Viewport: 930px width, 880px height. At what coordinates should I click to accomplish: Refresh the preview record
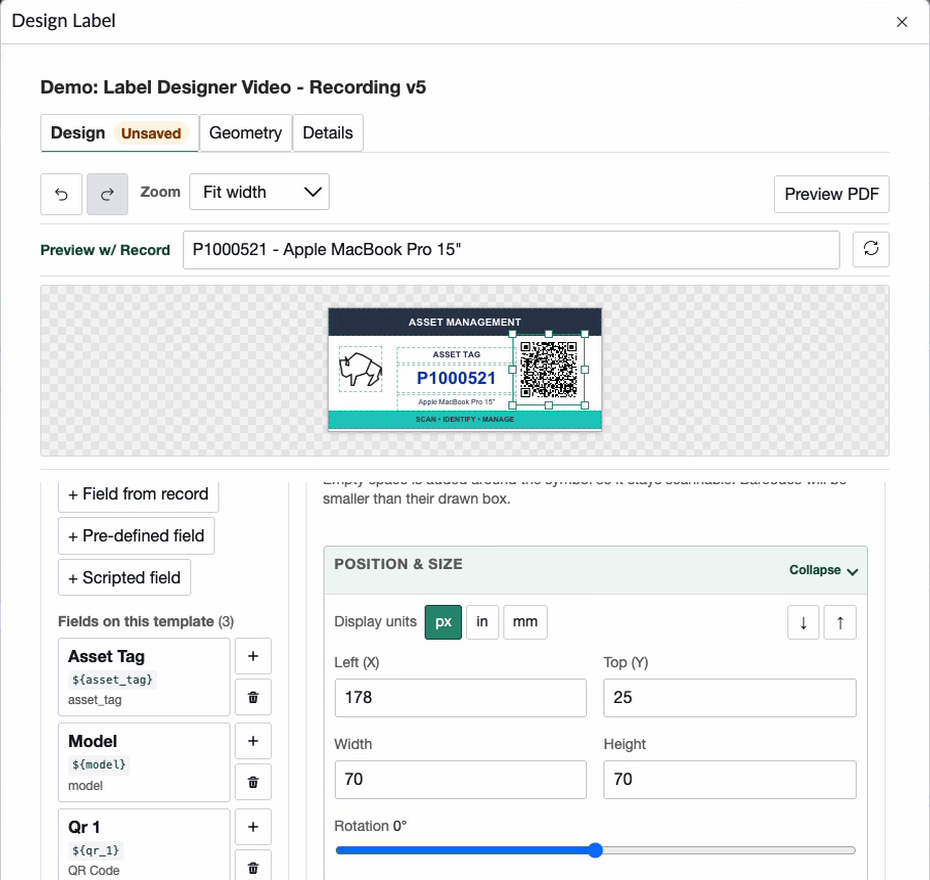[x=871, y=249]
